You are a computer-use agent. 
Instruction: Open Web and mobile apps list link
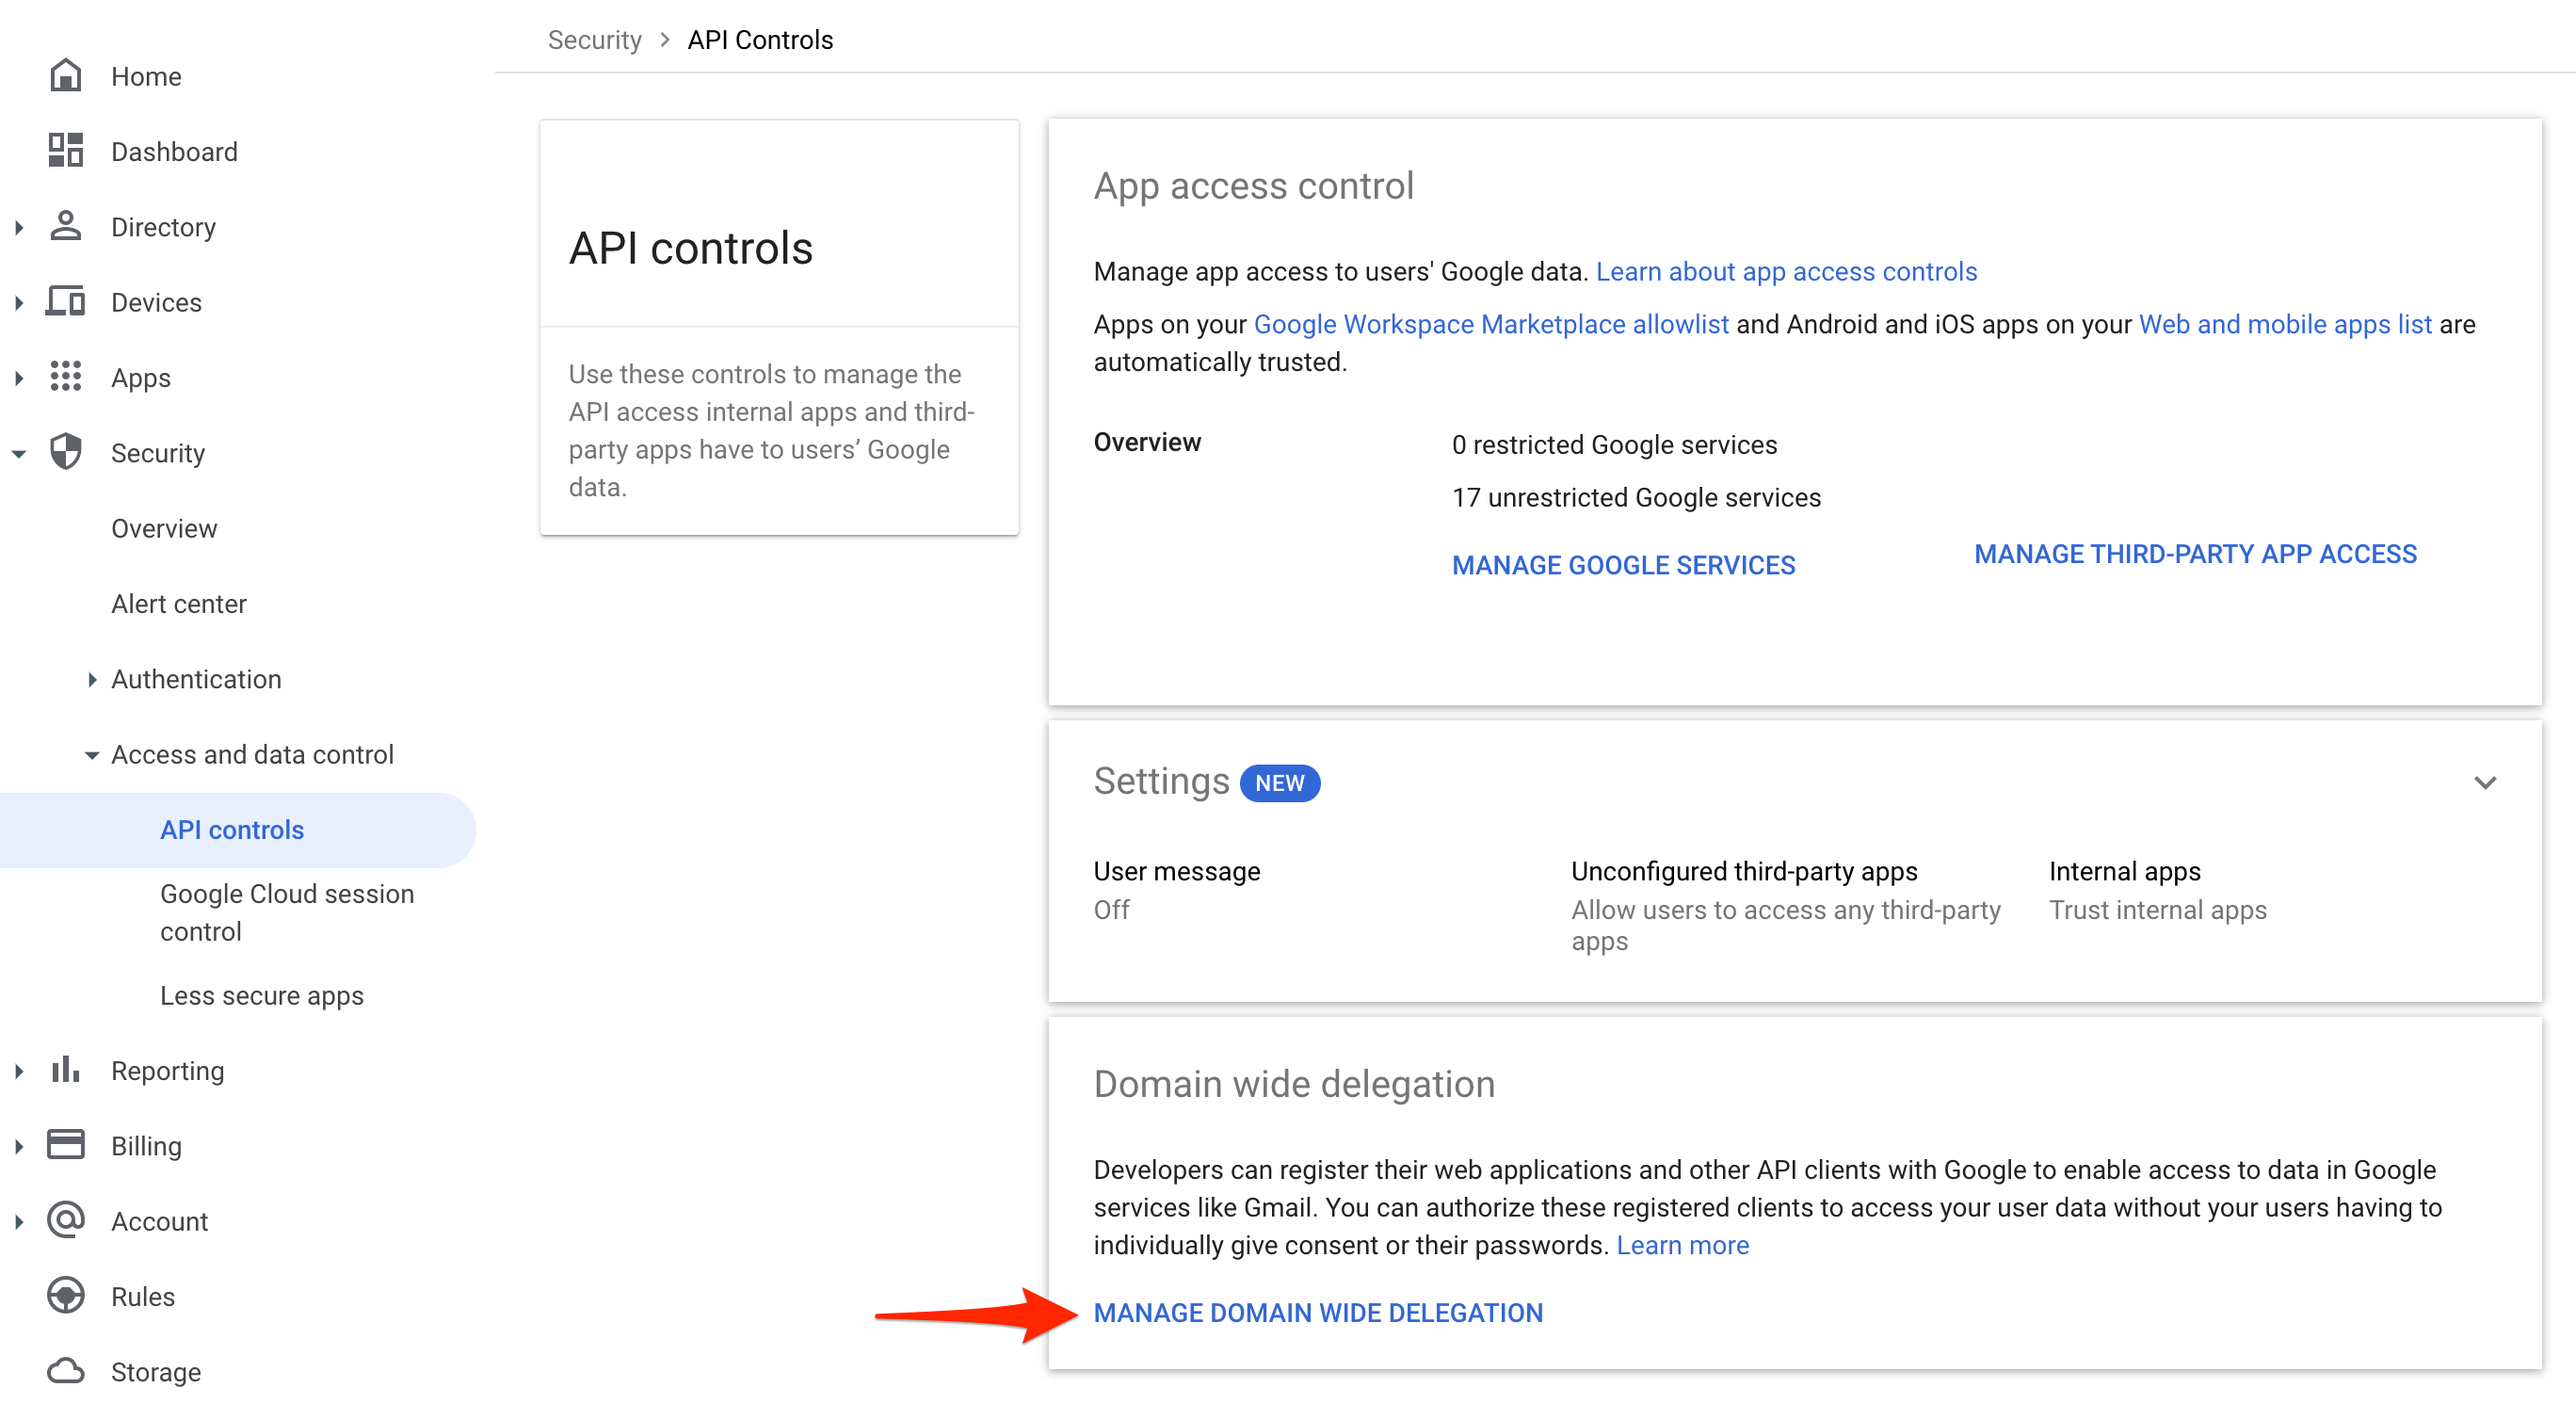click(x=2285, y=325)
